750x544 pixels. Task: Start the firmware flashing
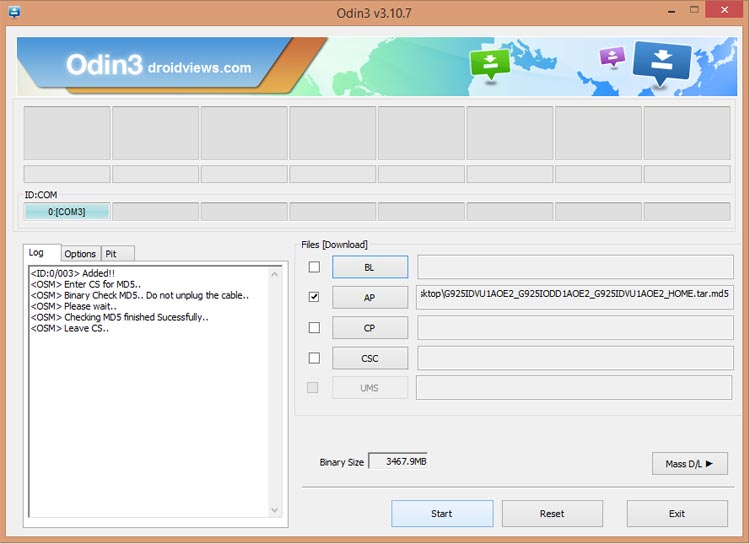coord(442,513)
